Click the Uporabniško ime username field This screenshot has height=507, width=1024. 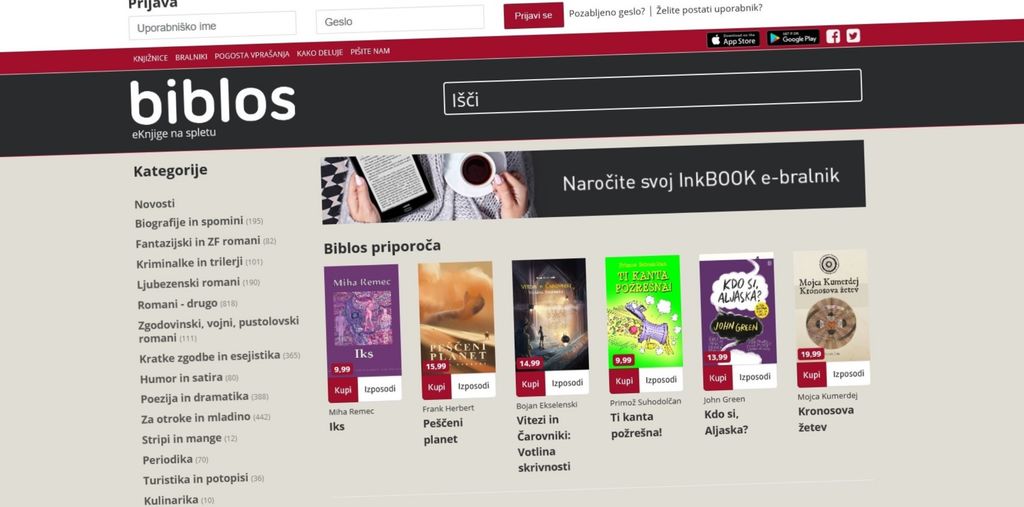212,26
